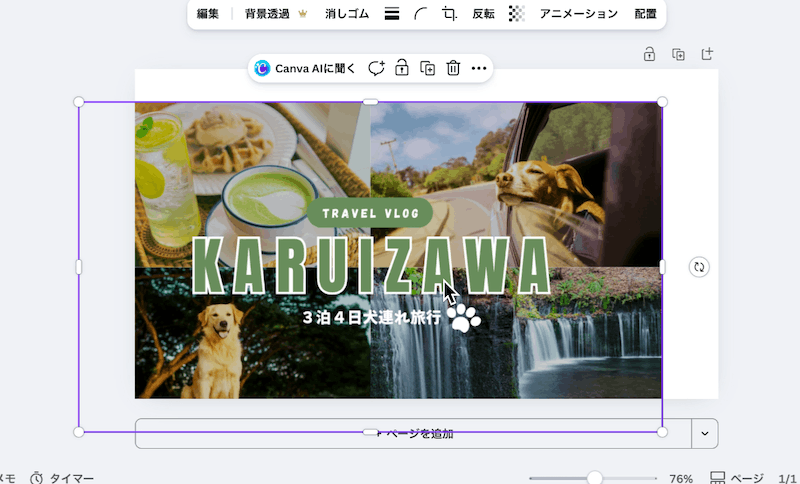
Task: Adjust the zoom slider knob
Action: coord(594,478)
